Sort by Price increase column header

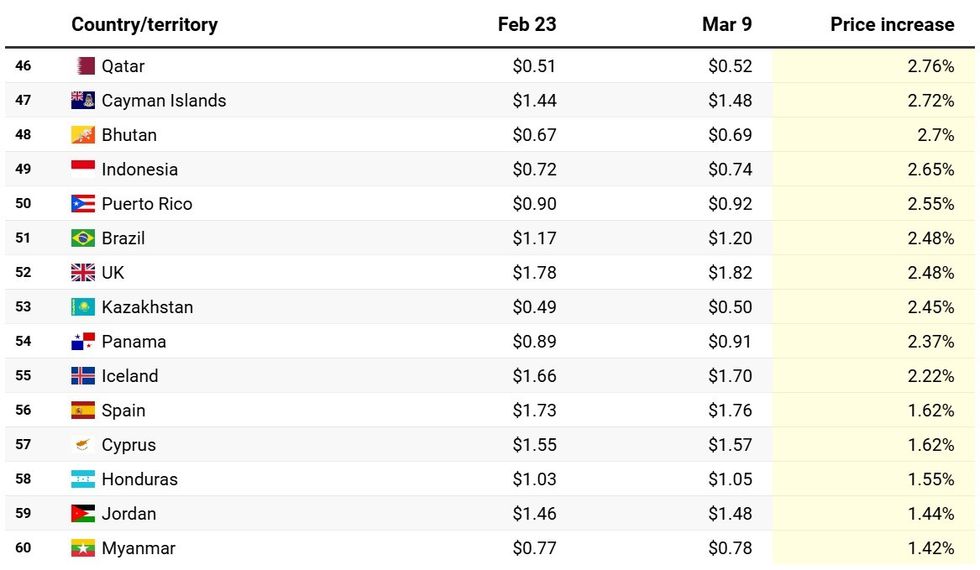tap(891, 25)
